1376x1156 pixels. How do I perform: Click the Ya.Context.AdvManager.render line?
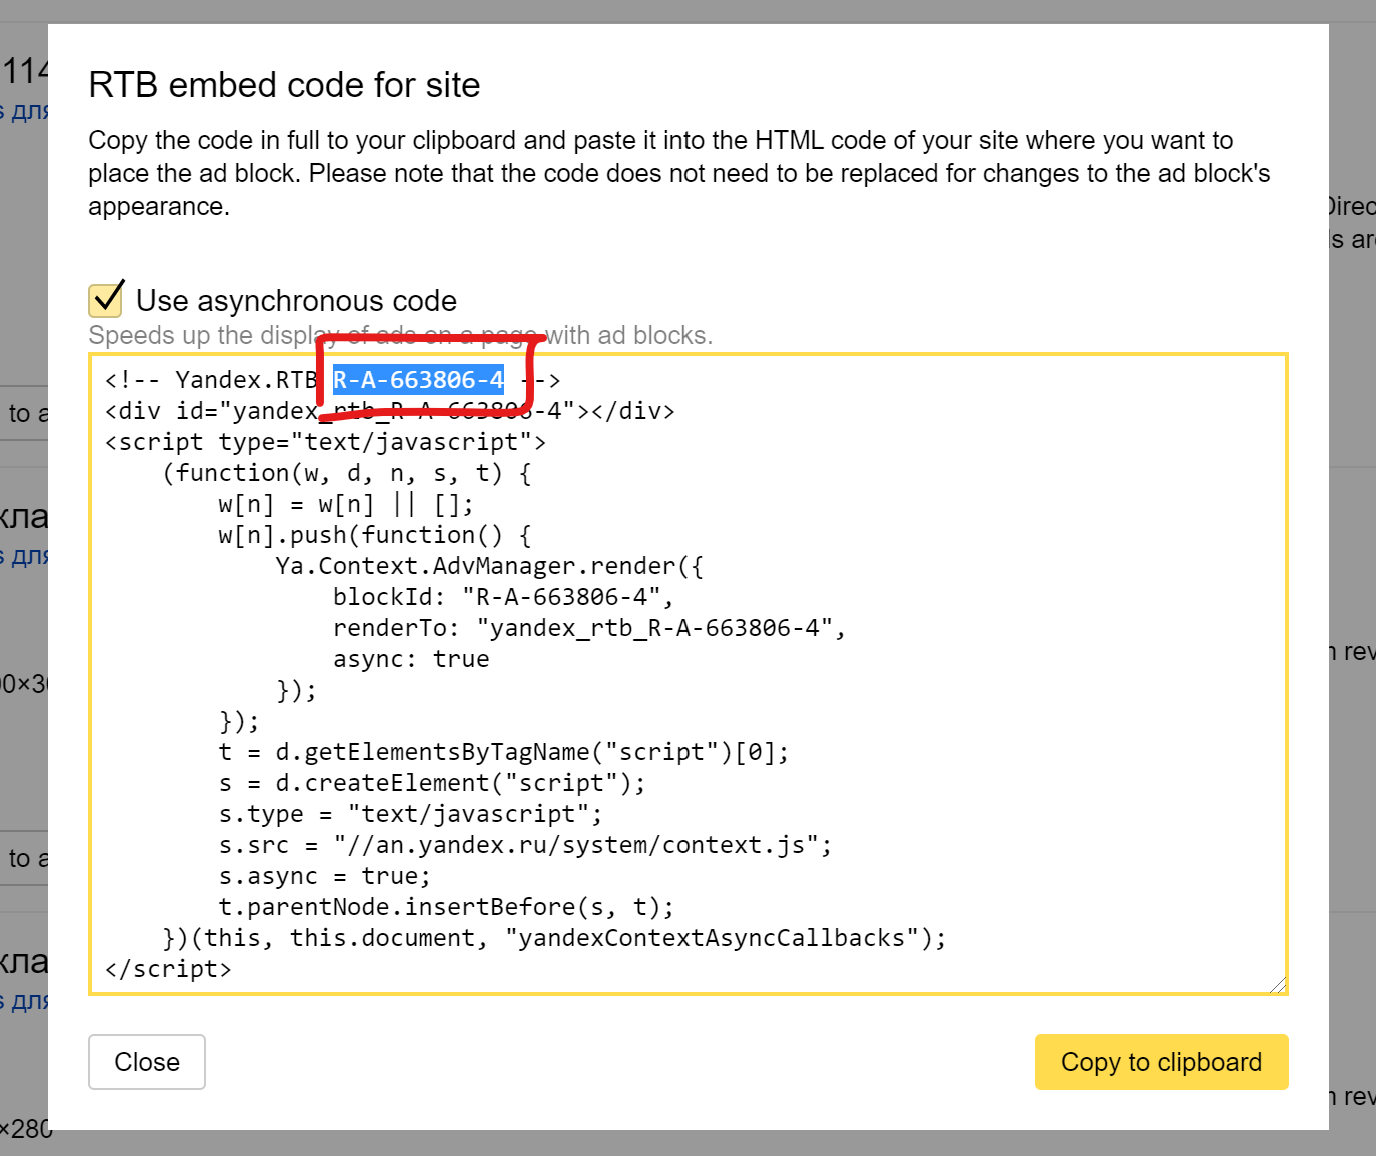(490, 566)
